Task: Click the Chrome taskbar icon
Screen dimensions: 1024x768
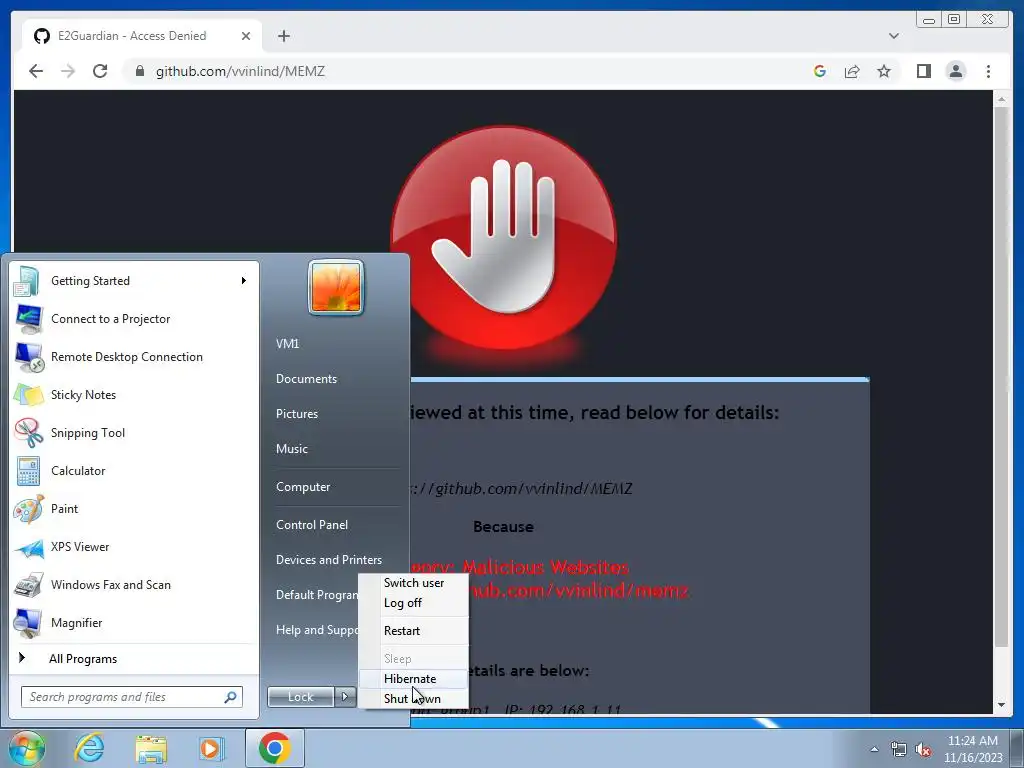Action: [274, 748]
